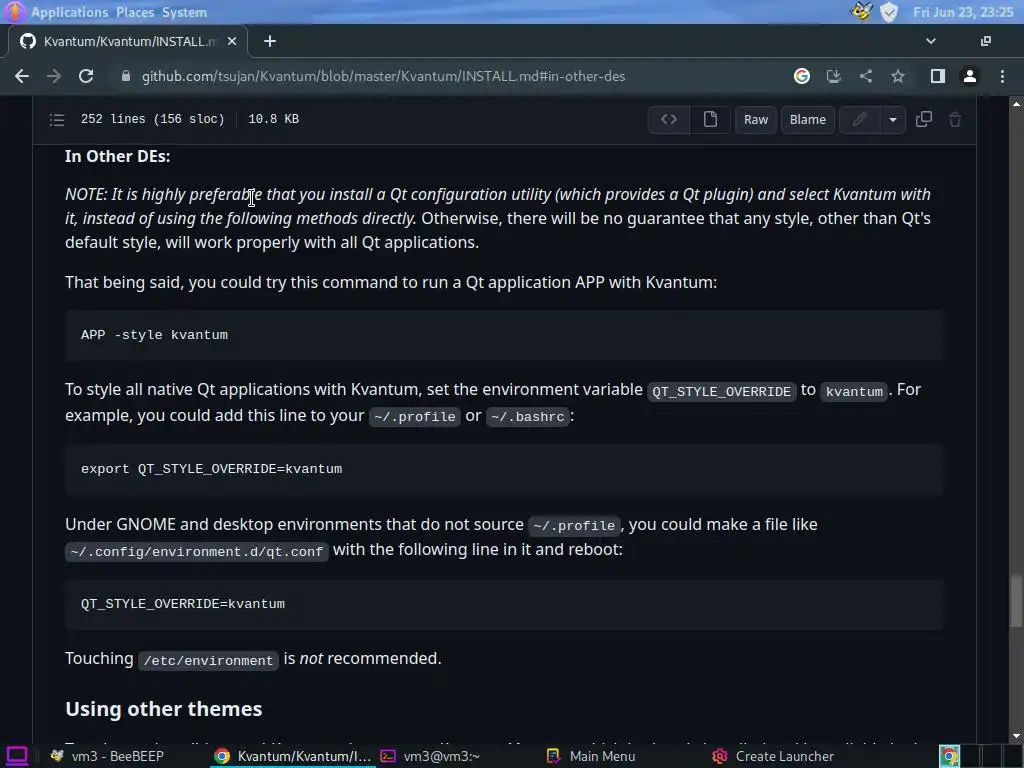Select the Kvantum/Kvantum/INSTALL.md browser tab
Image resolution: width=1024 pixels, height=768 pixels.
click(129, 41)
